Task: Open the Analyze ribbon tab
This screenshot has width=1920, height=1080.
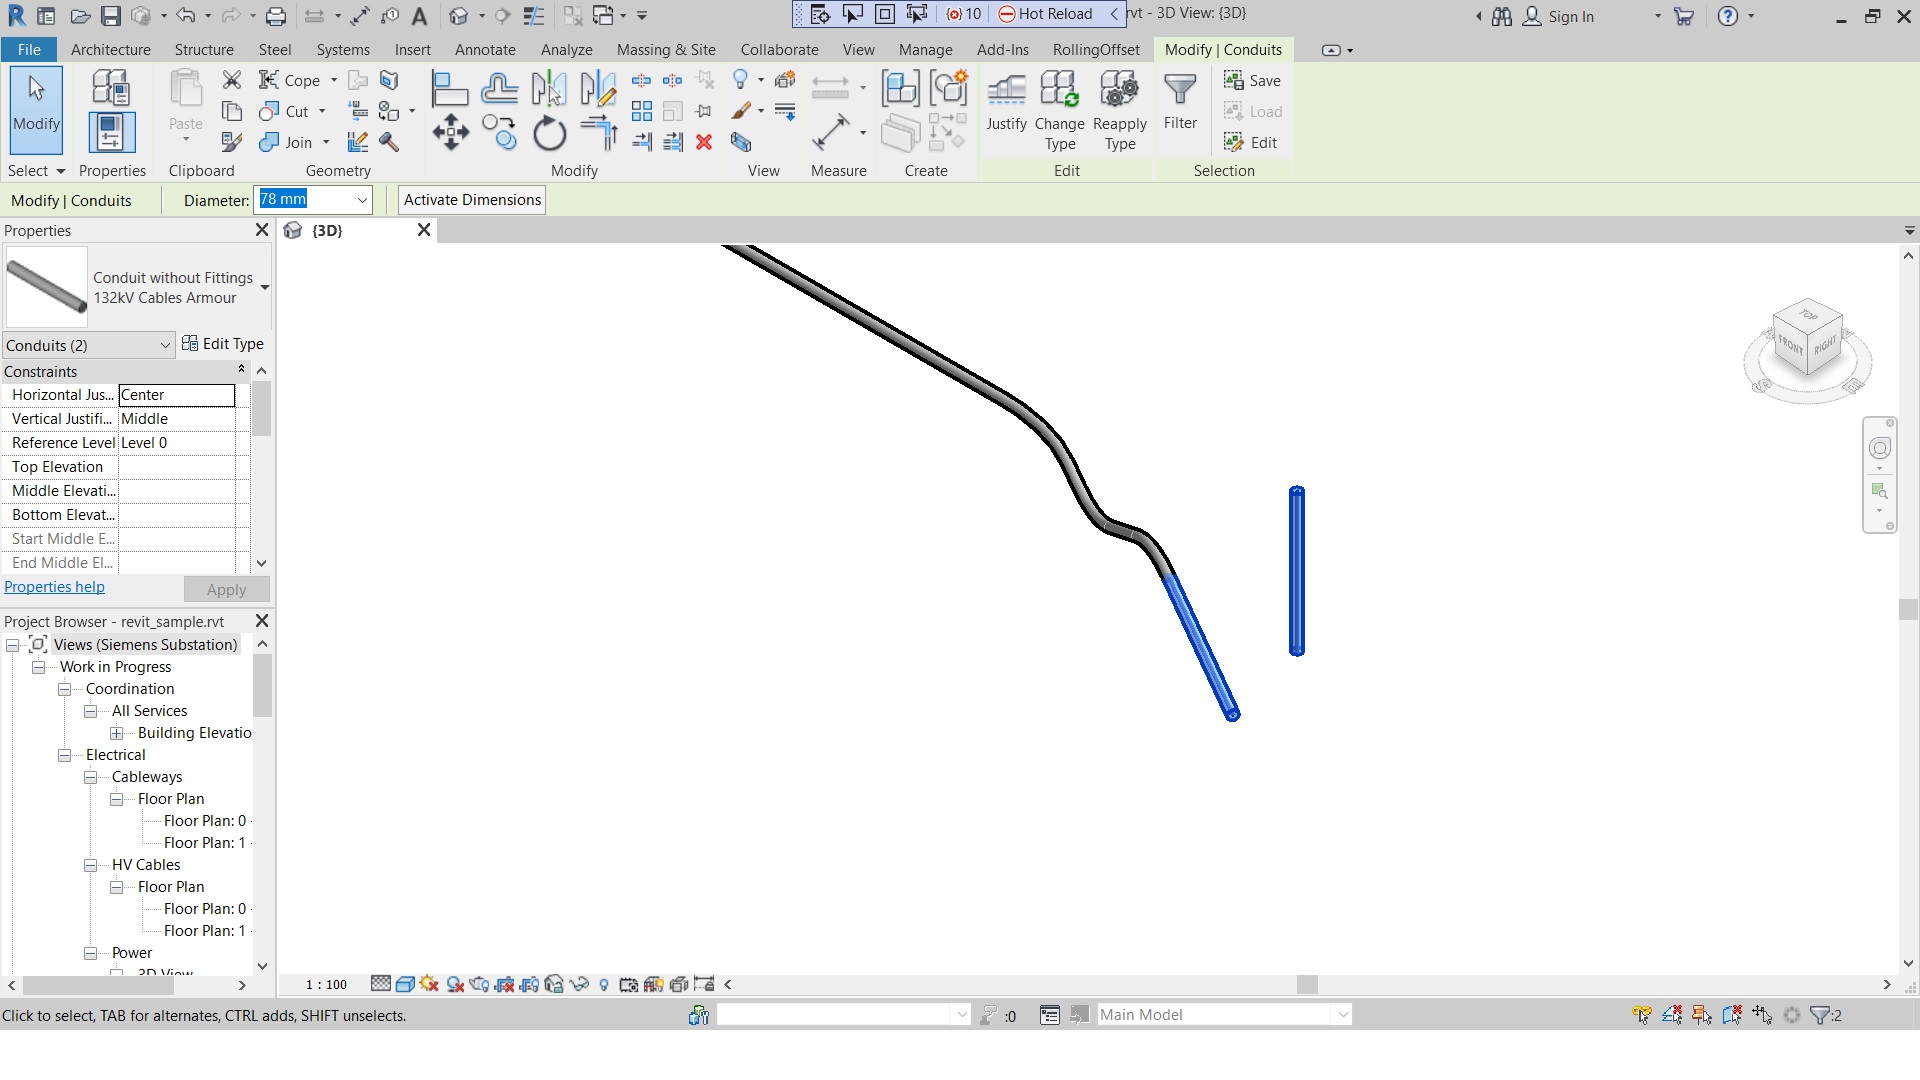Action: click(566, 49)
